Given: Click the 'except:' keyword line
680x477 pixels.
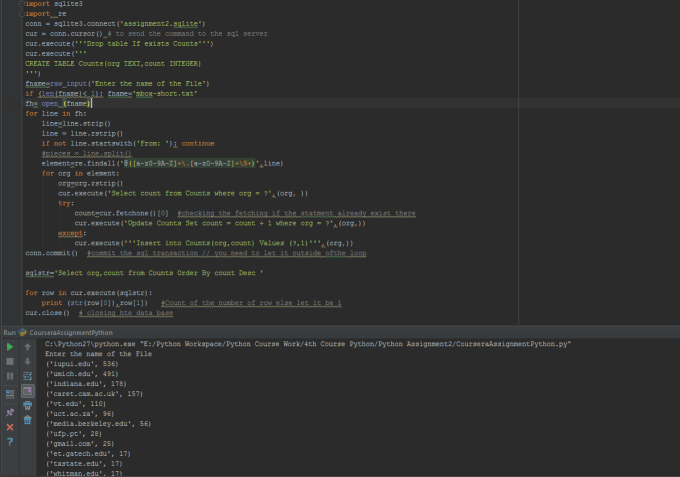Looking at the screenshot, I should tap(72, 233).
